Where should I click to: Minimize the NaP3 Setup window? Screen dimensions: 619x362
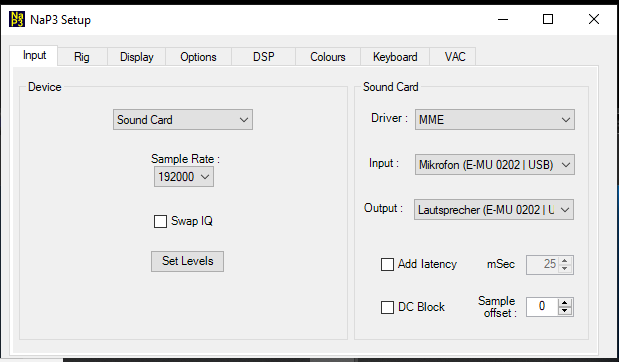pos(503,19)
